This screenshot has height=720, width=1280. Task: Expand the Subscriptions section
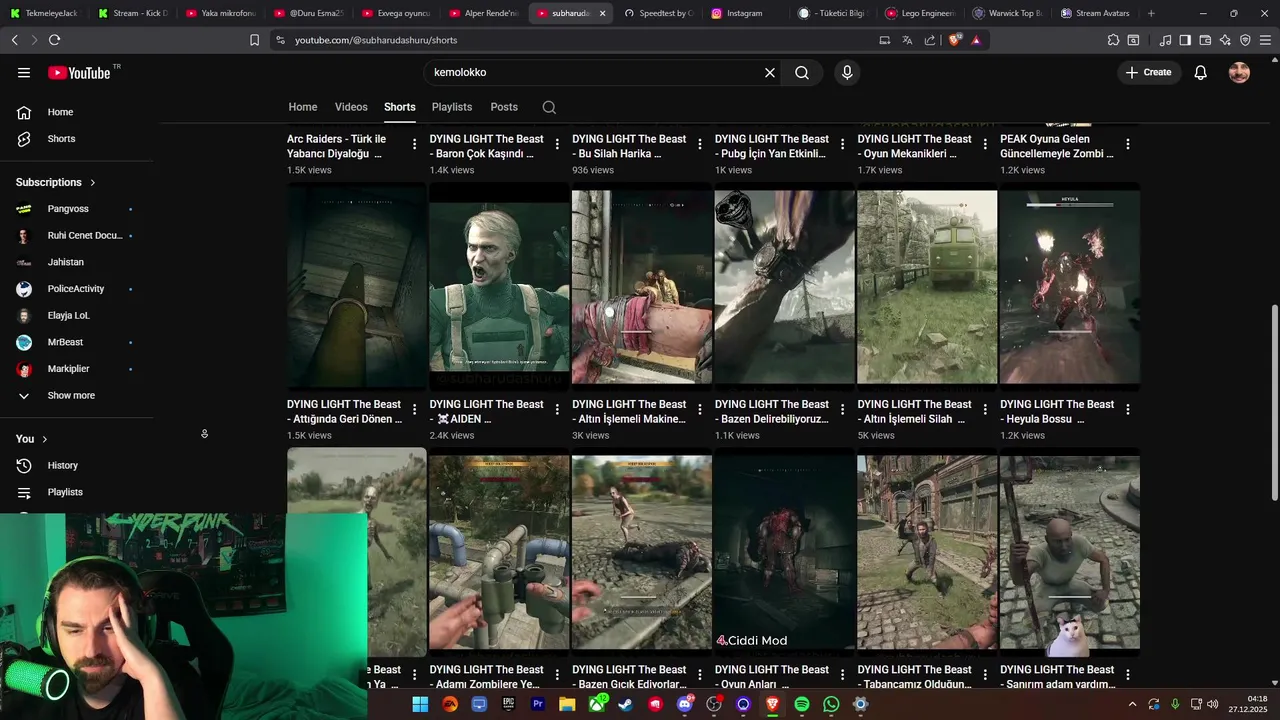(x=56, y=182)
